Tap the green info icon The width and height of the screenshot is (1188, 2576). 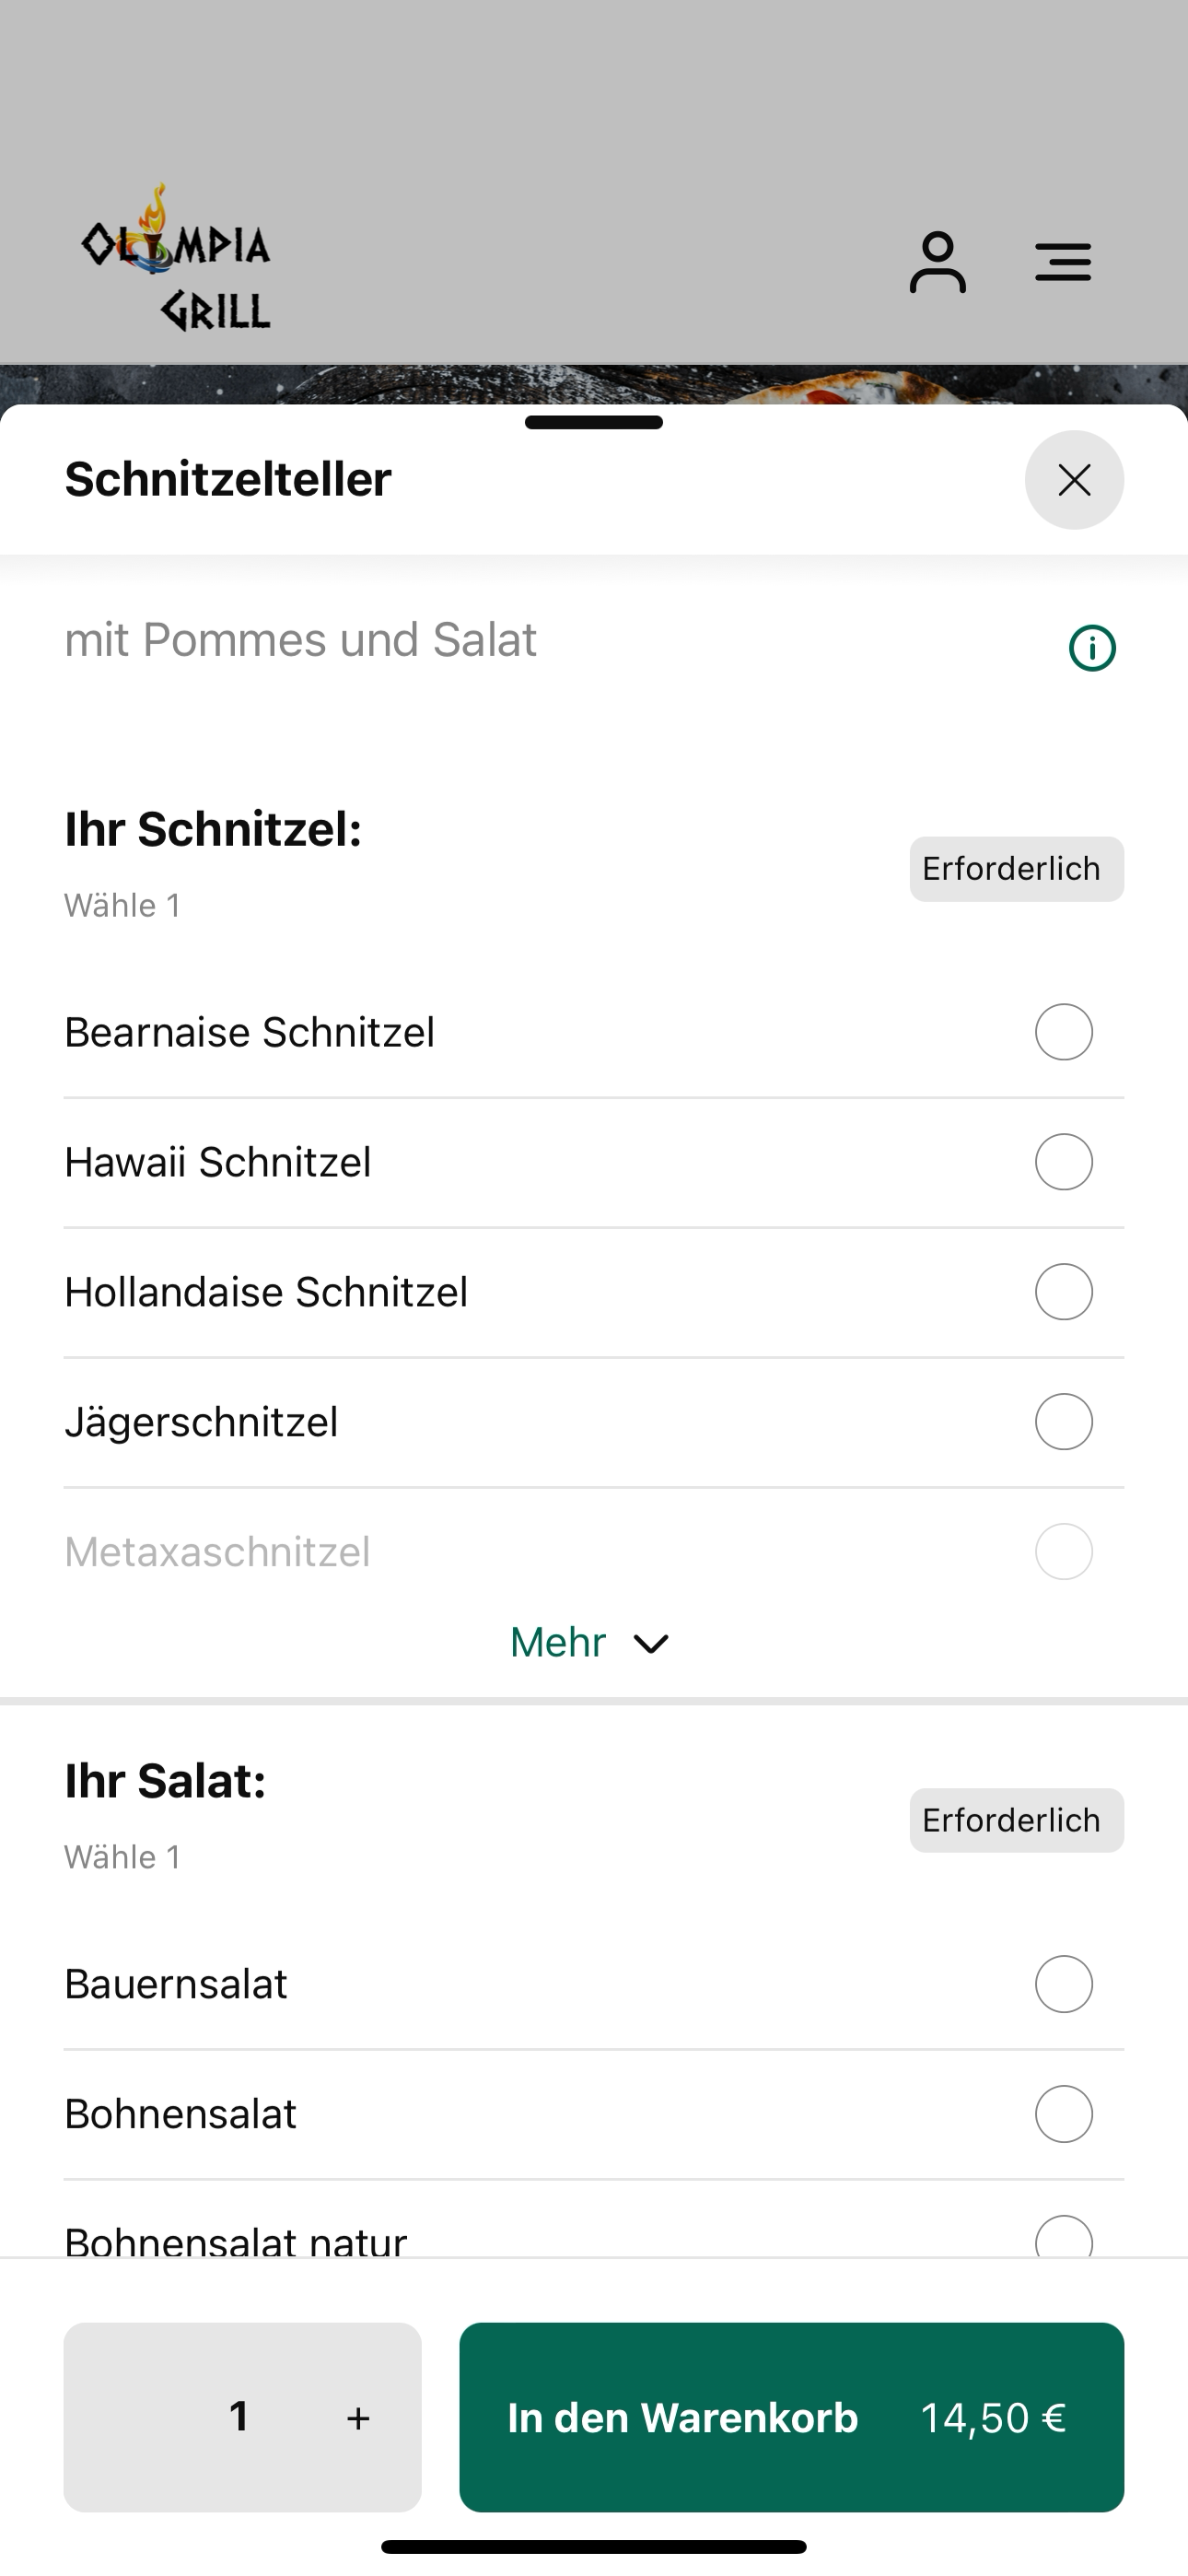click(x=1092, y=648)
